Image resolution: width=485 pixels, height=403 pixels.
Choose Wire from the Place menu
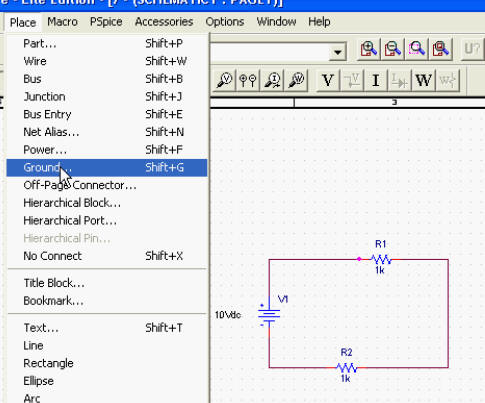(x=107, y=61)
